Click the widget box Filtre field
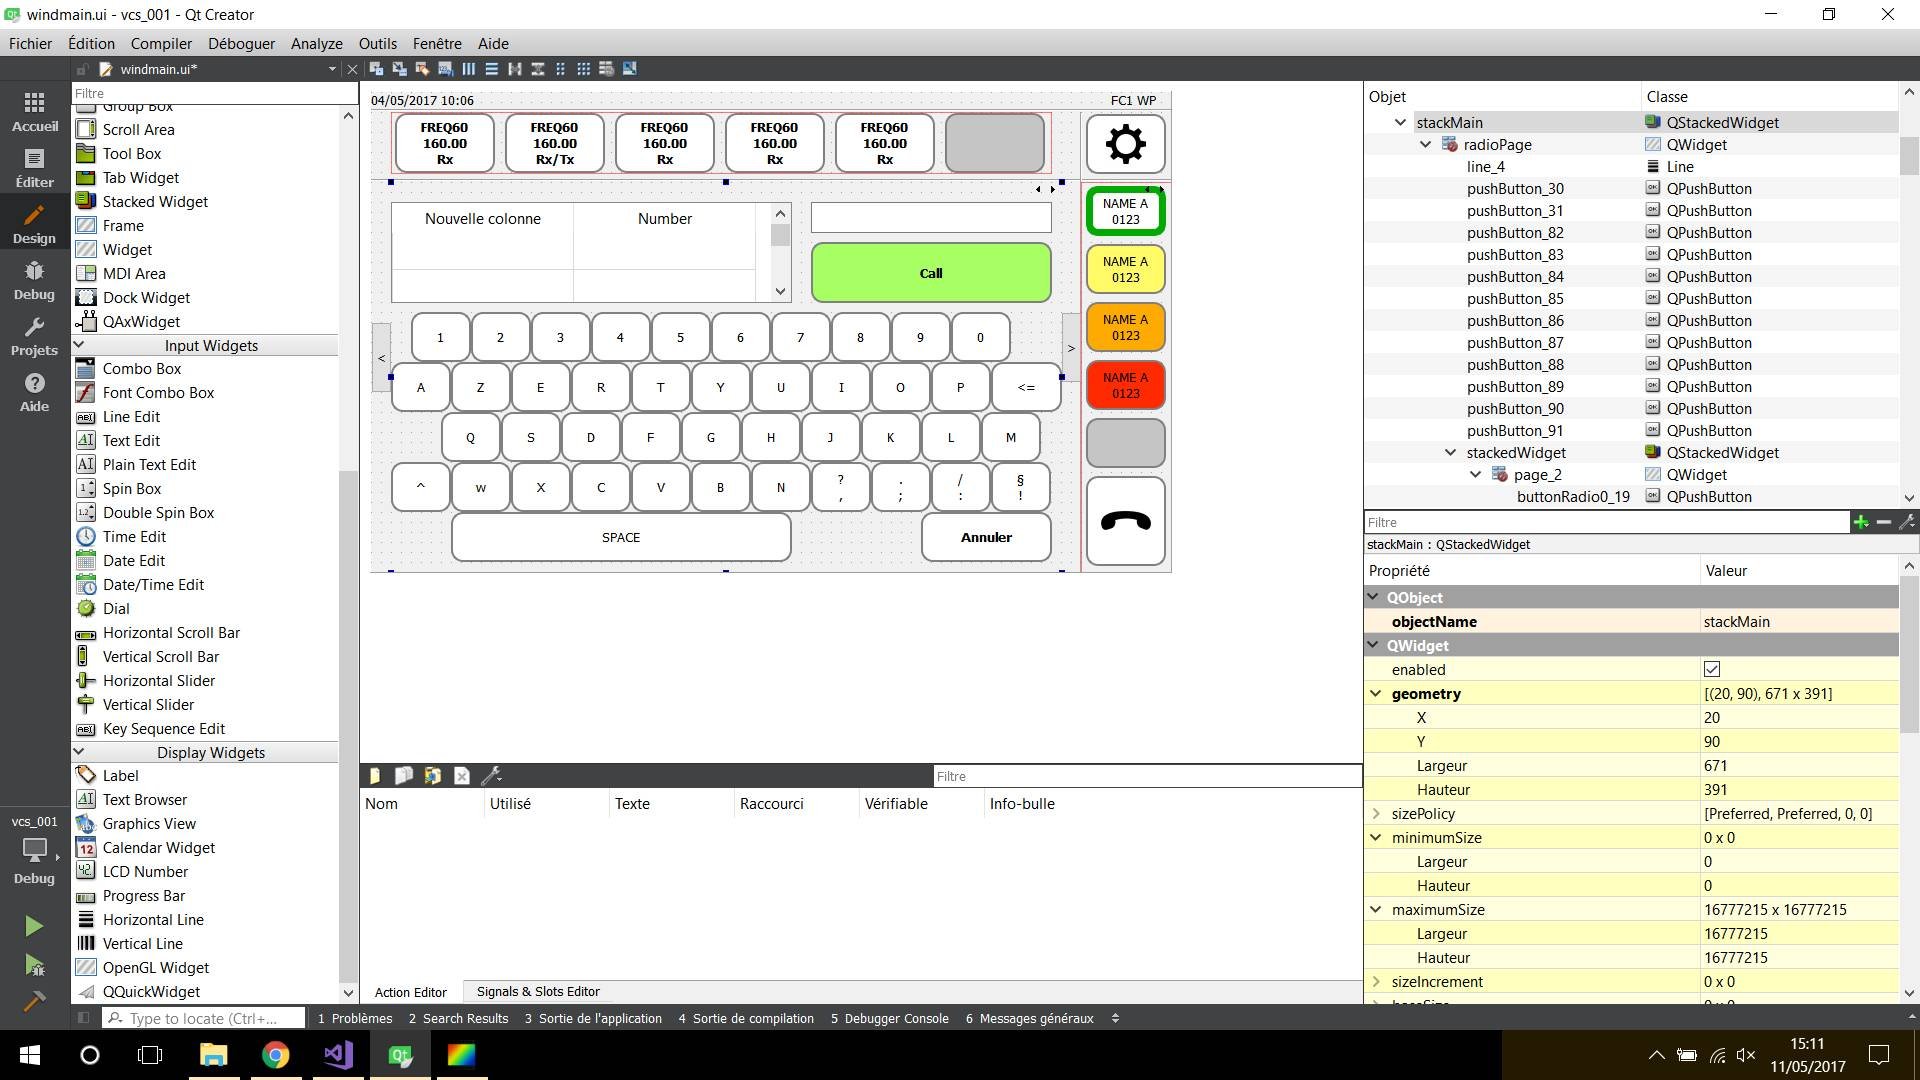Viewport: 1920px width, 1080px height. pyautogui.click(x=214, y=93)
